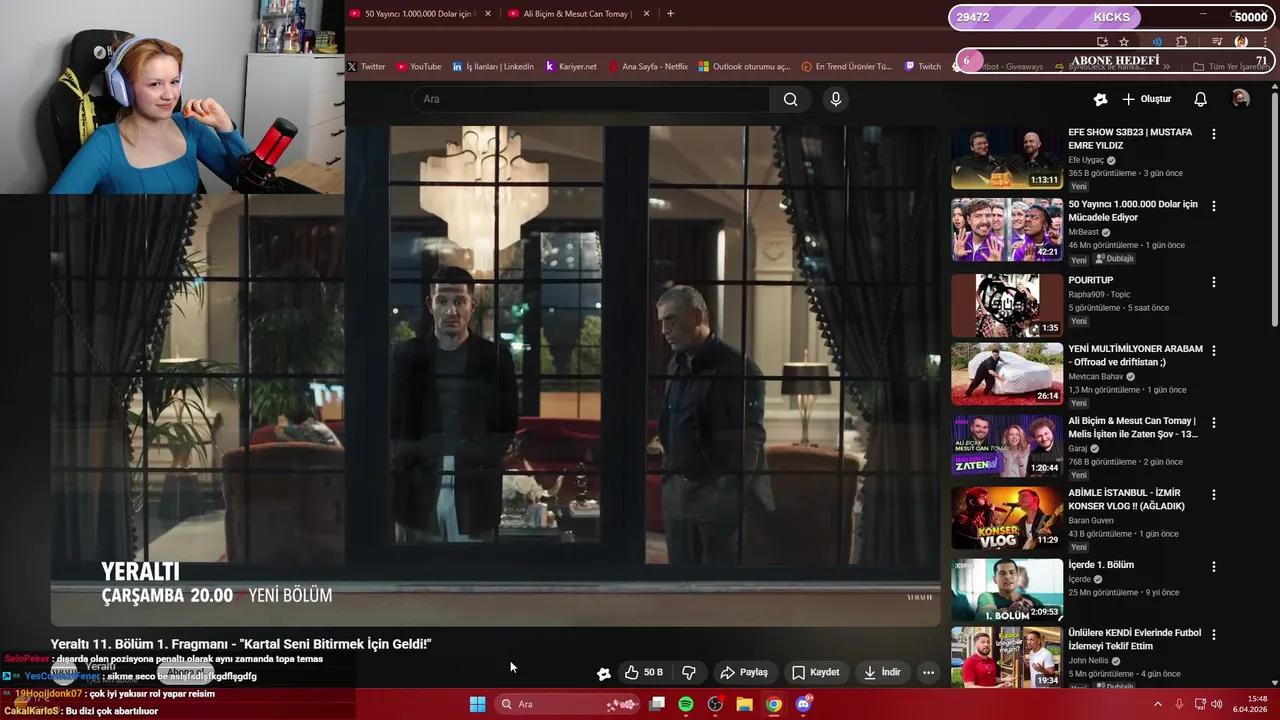Viewport: 1280px width, 720px height.
Task: Toggle like with the thumbs up button
Action: click(x=640, y=672)
